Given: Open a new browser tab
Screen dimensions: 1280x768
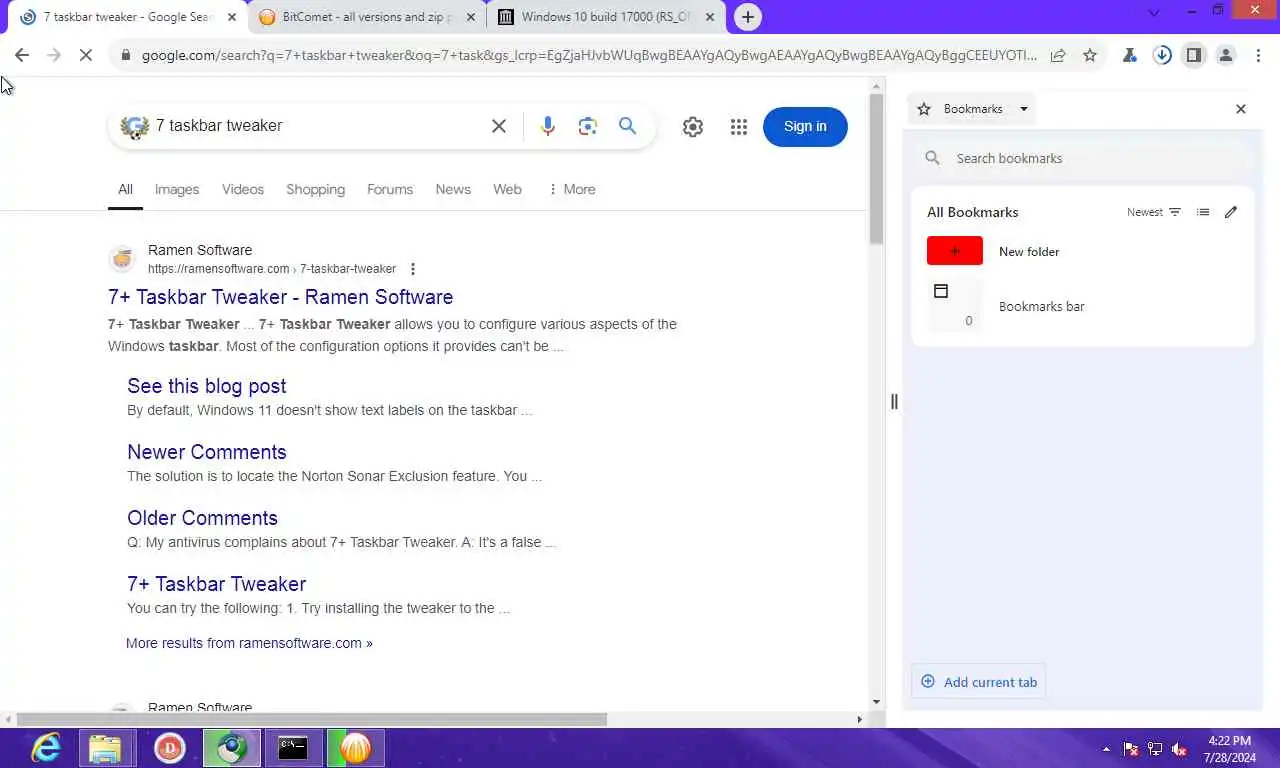Looking at the screenshot, I should click(748, 17).
